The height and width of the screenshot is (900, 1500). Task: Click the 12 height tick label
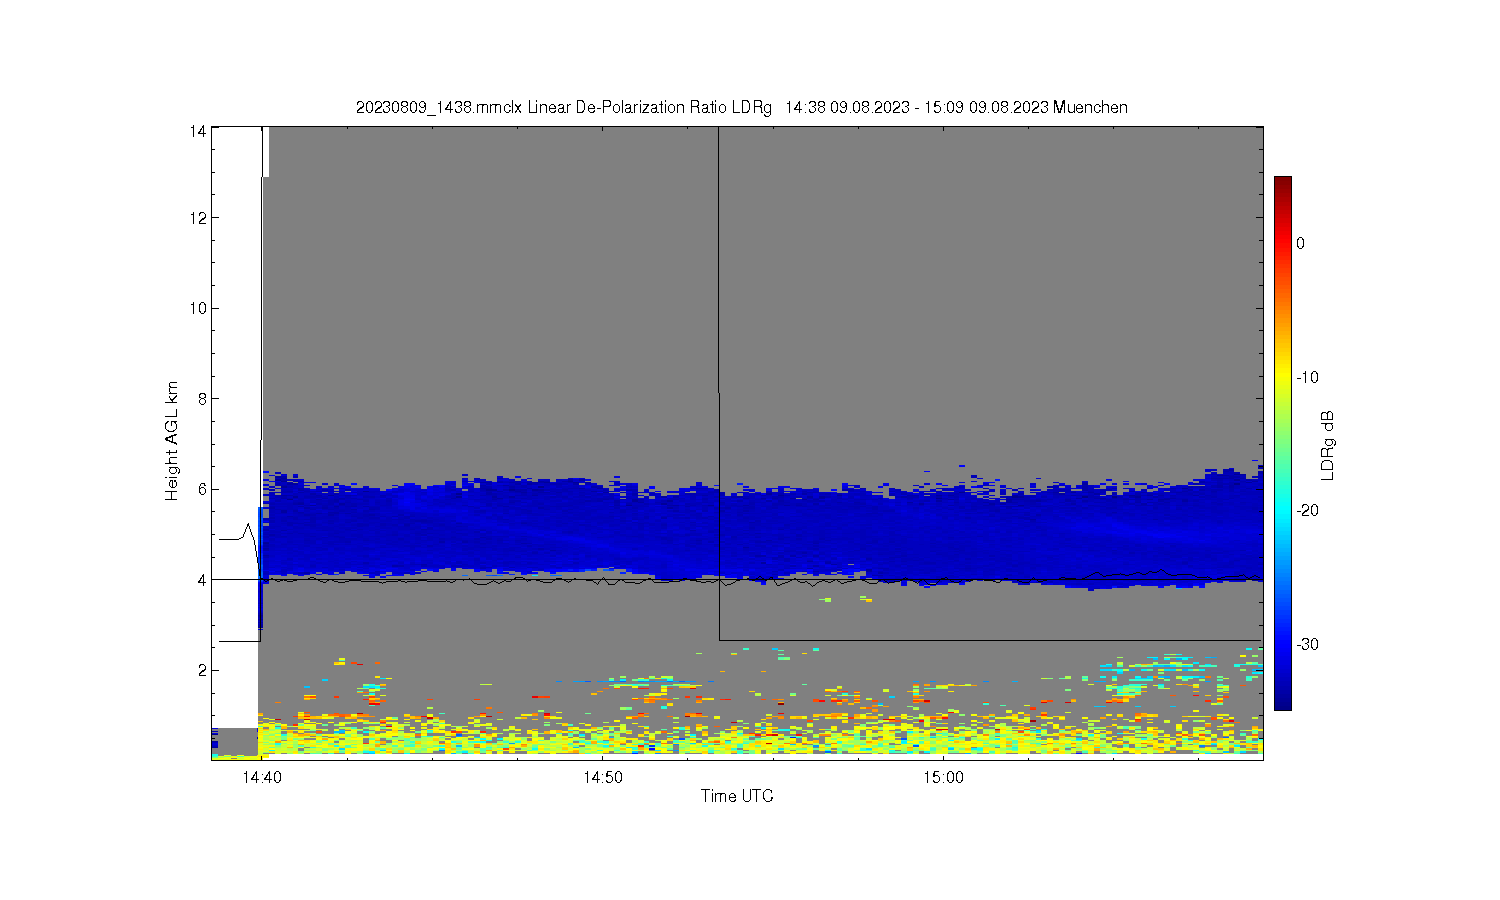click(x=199, y=218)
